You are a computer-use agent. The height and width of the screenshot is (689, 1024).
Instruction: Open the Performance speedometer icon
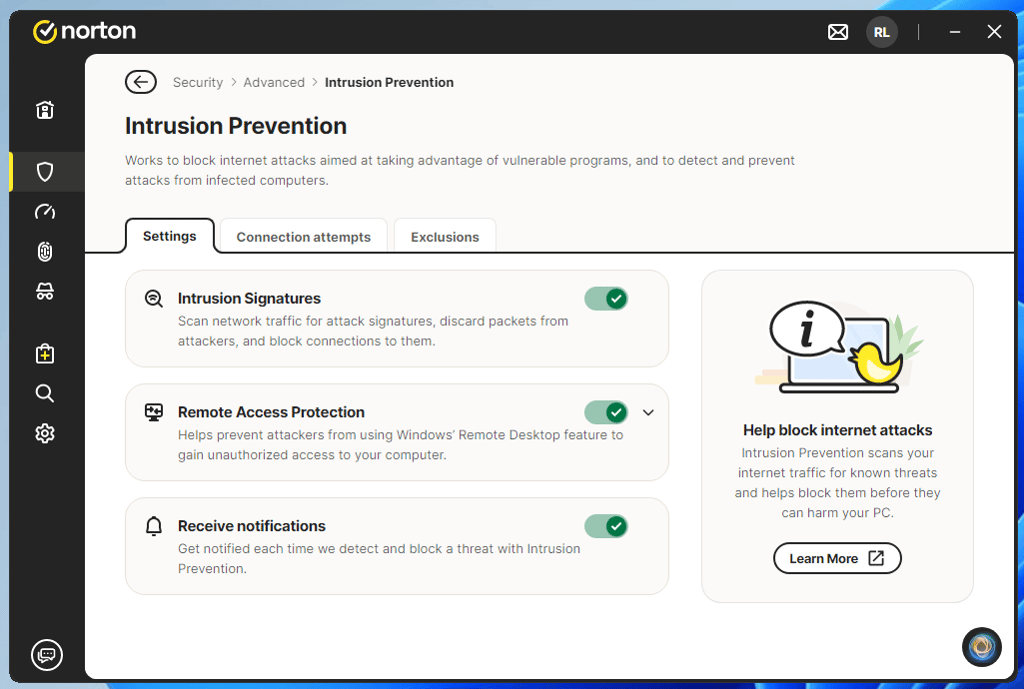[x=45, y=212]
